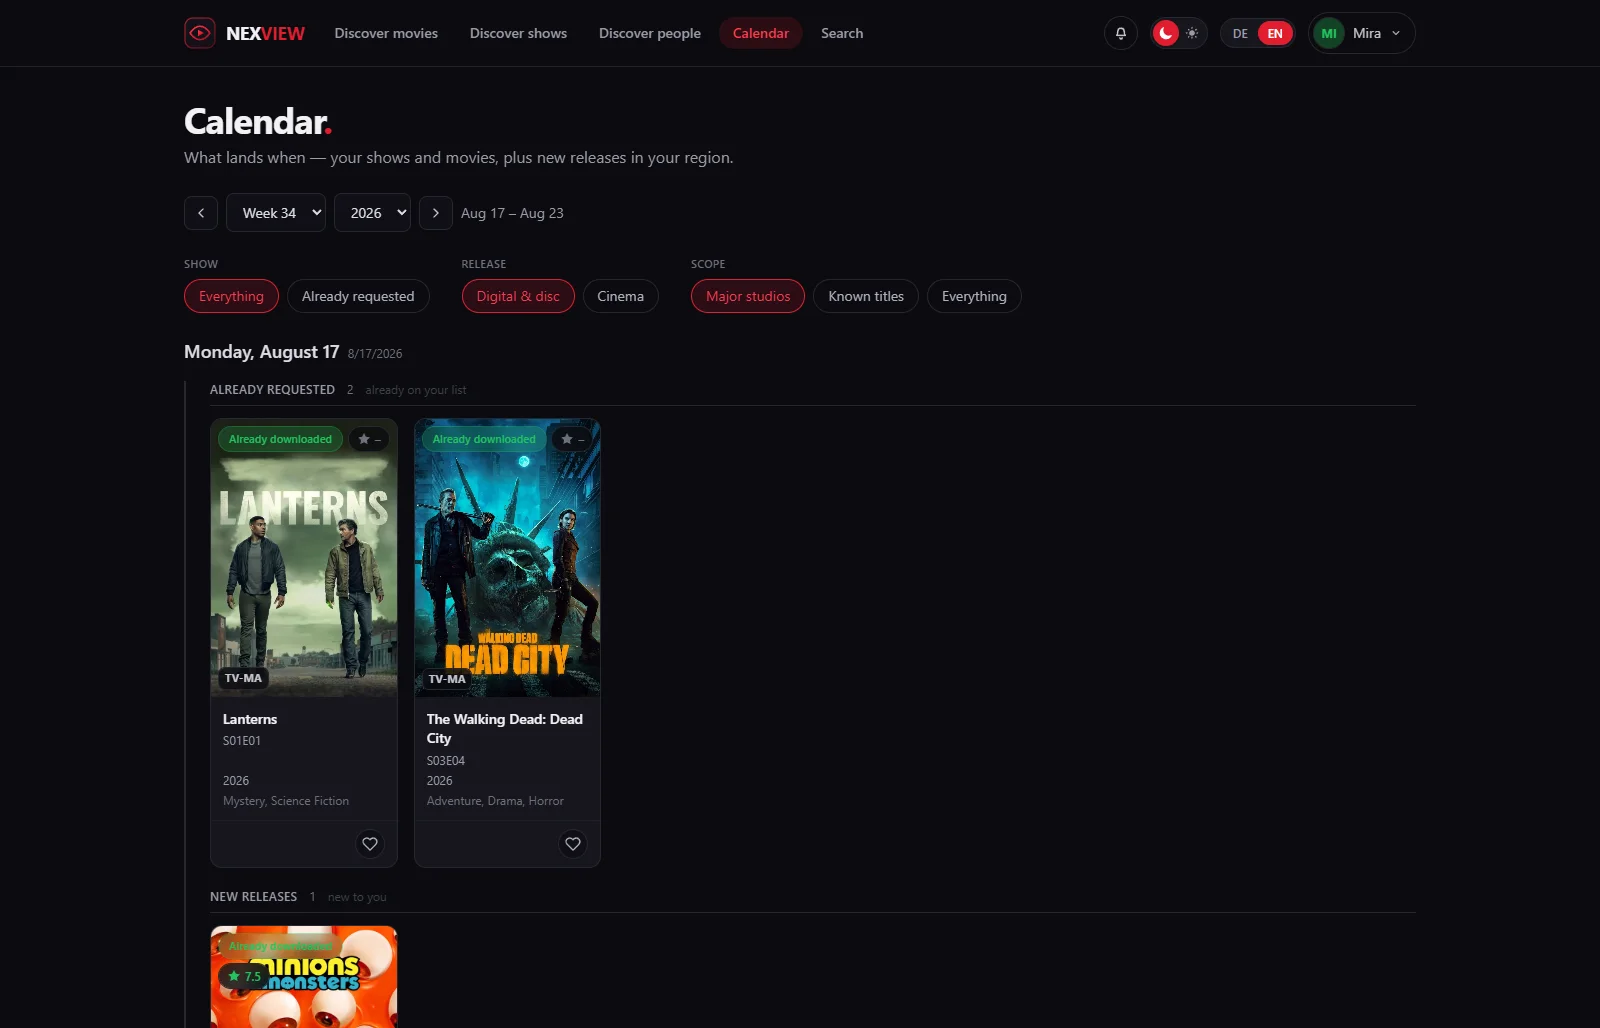The image size is (1600, 1028).
Task: Open the notifications bell
Action: click(1121, 33)
